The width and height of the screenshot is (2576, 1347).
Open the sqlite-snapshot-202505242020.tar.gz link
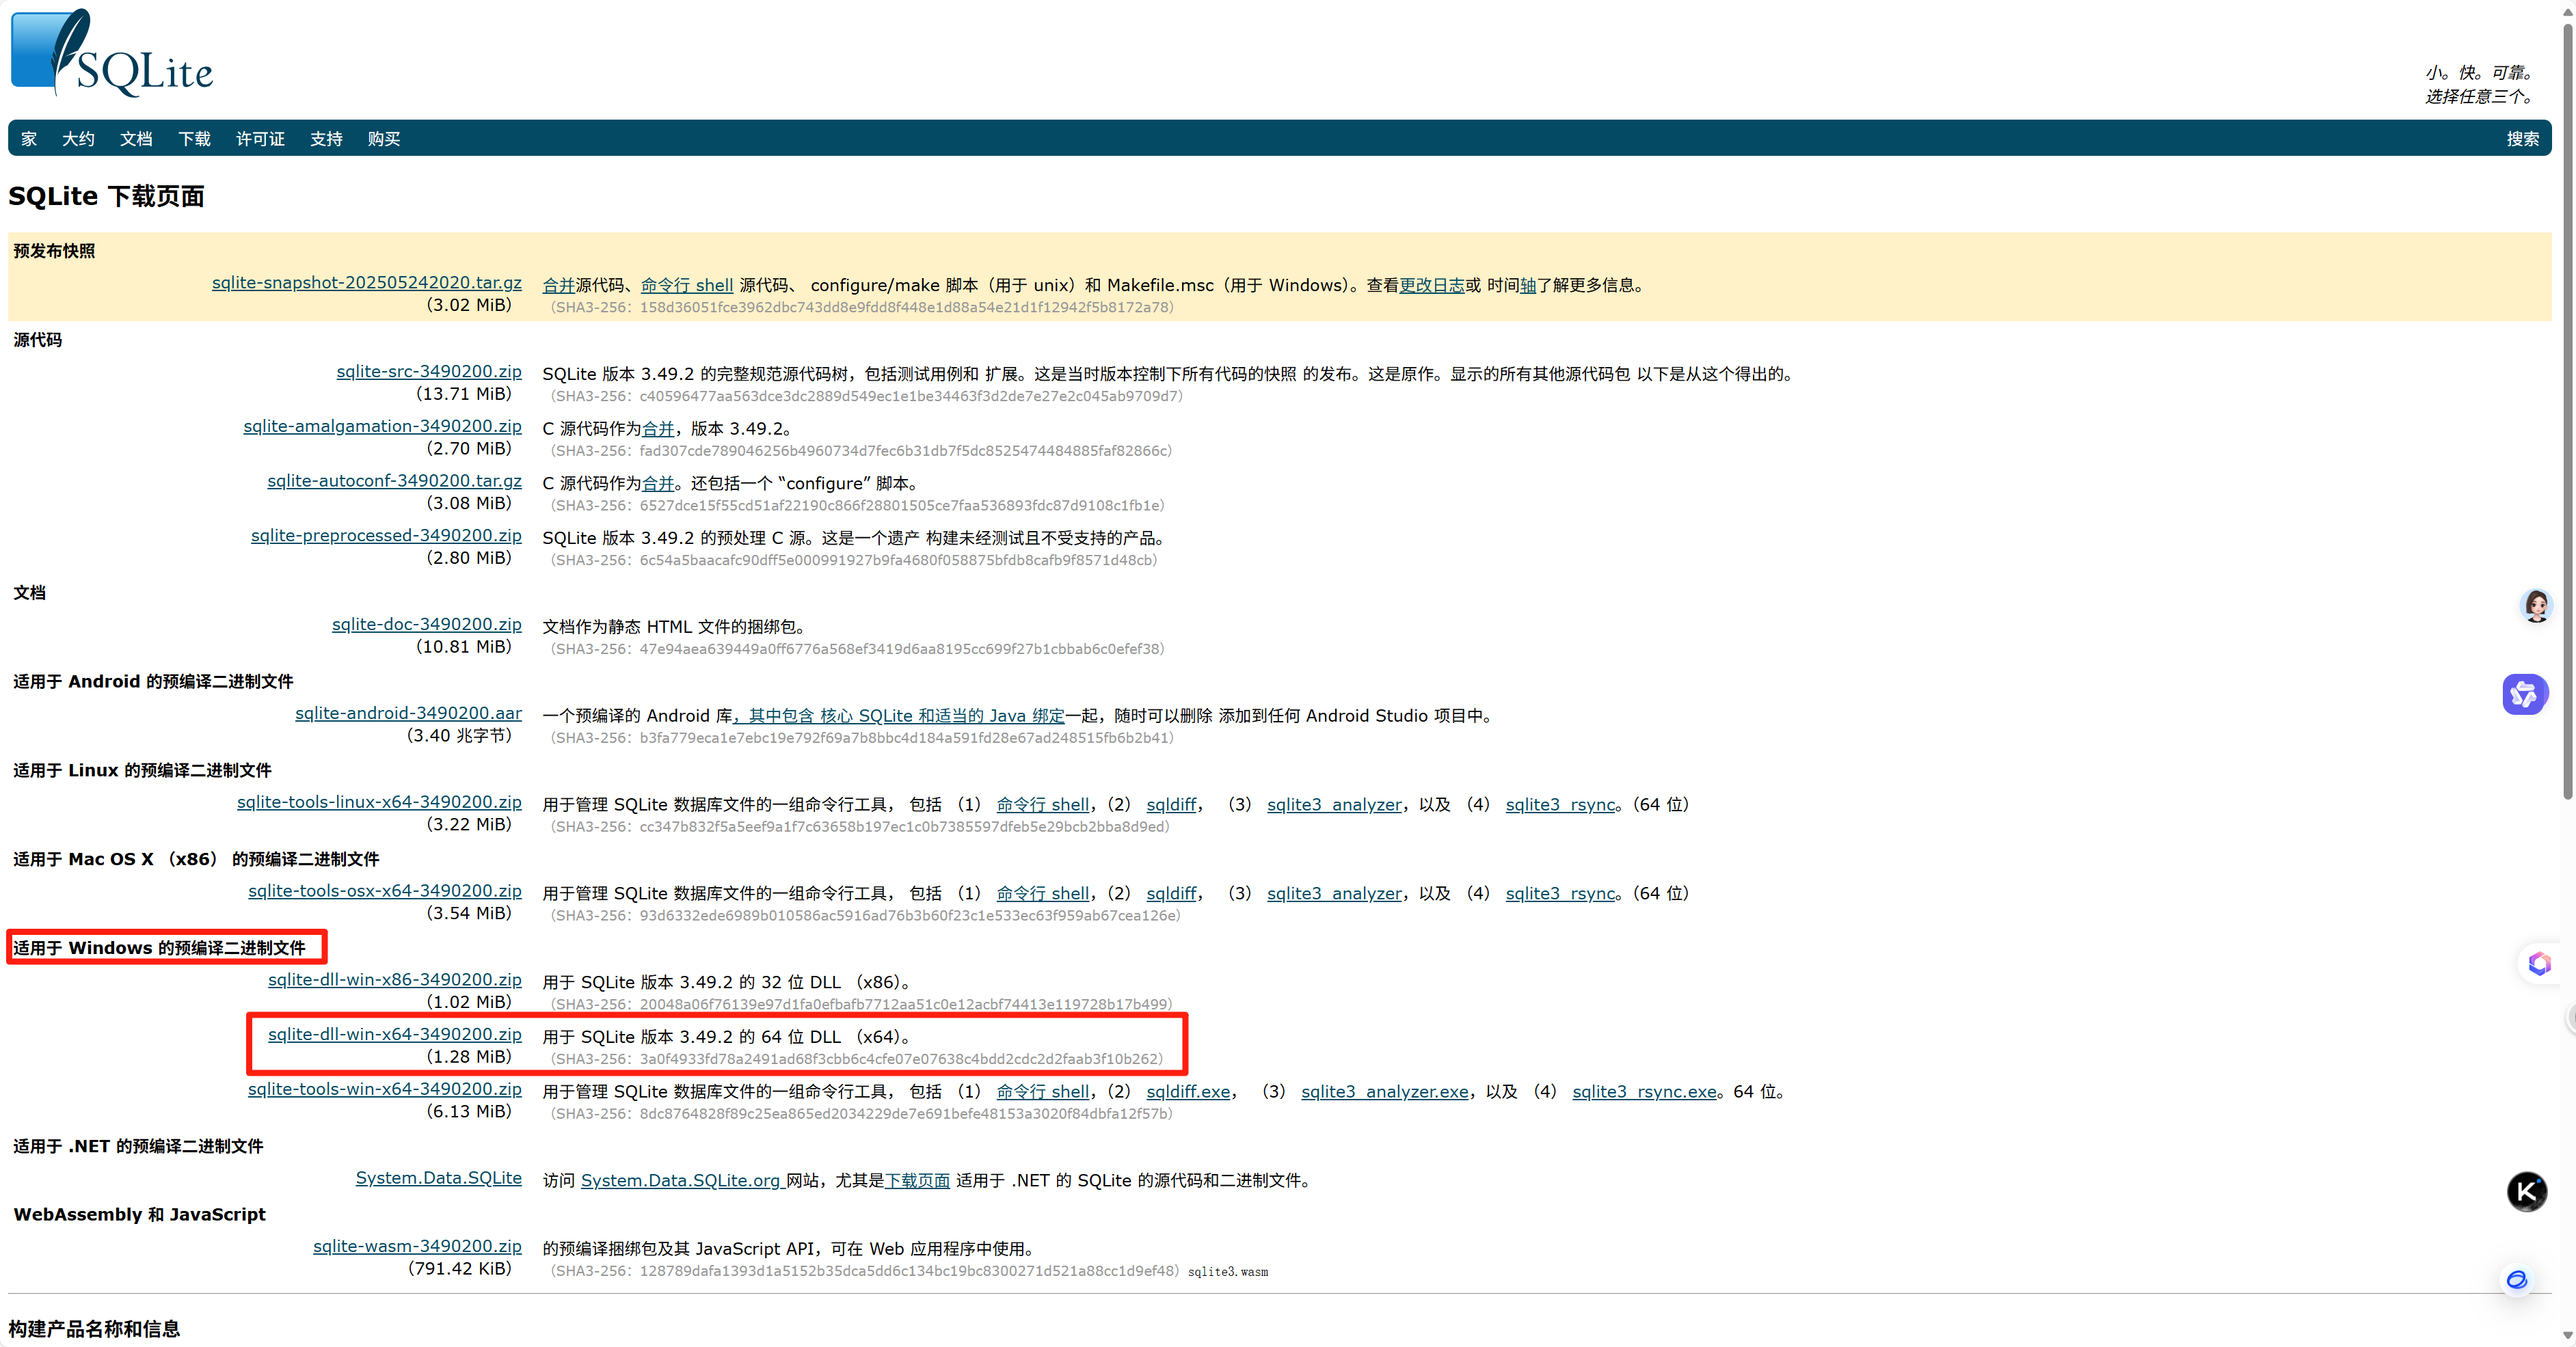point(366,282)
